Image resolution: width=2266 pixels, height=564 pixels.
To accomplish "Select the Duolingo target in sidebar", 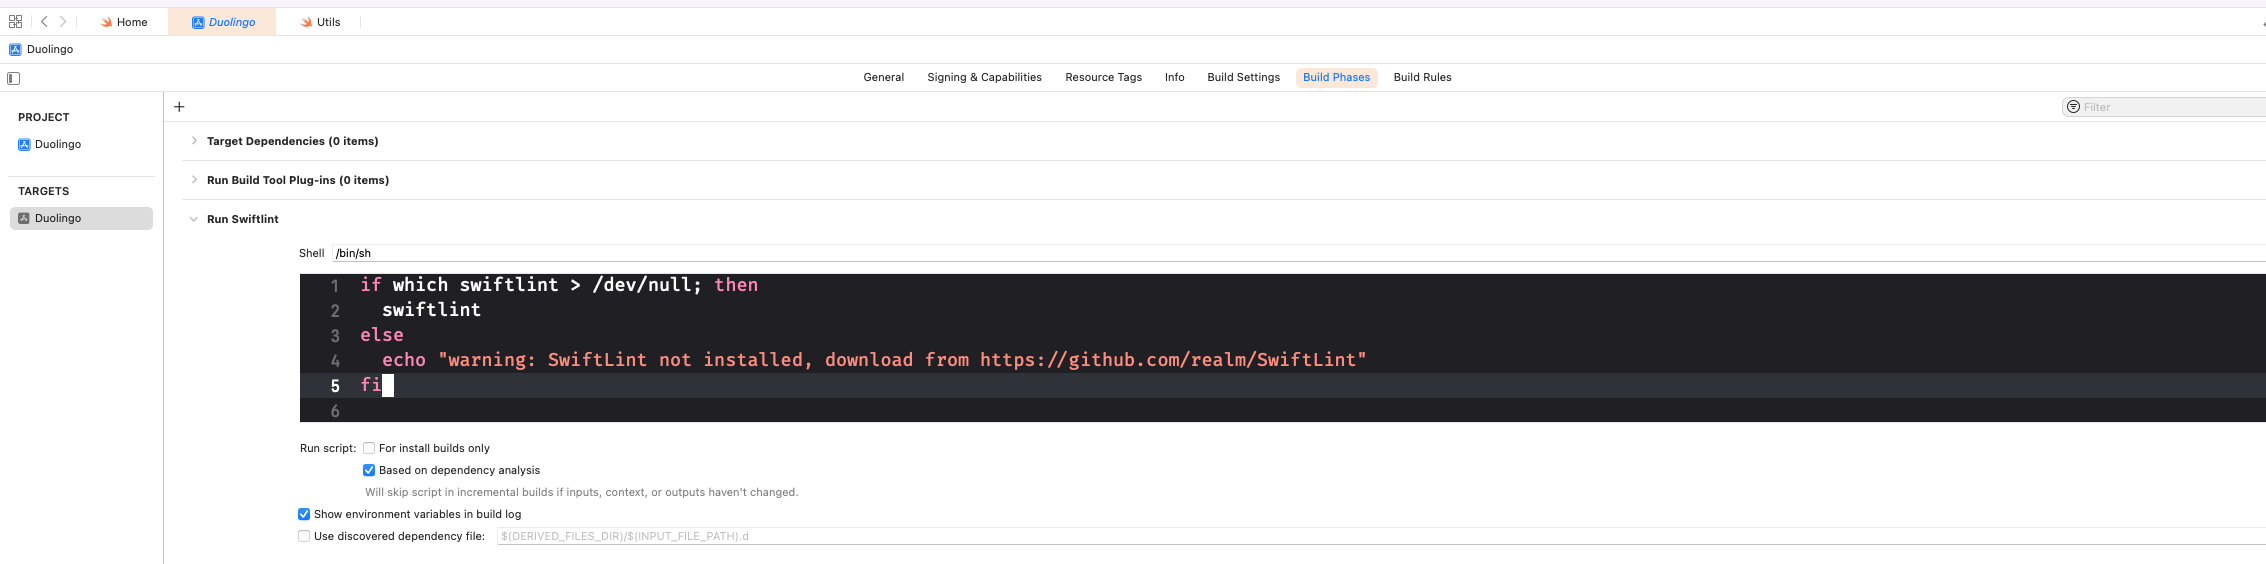I will tap(57, 218).
